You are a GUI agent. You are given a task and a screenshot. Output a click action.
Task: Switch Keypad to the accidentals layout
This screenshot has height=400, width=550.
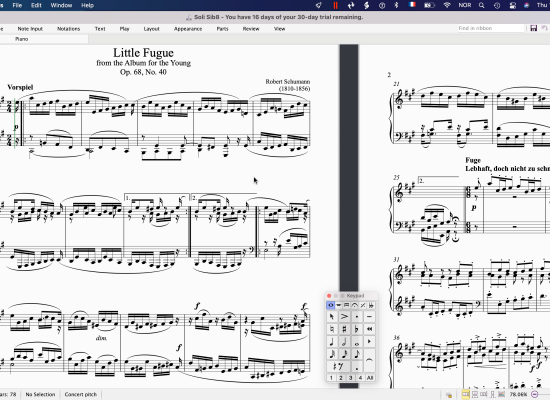[371, 305]
